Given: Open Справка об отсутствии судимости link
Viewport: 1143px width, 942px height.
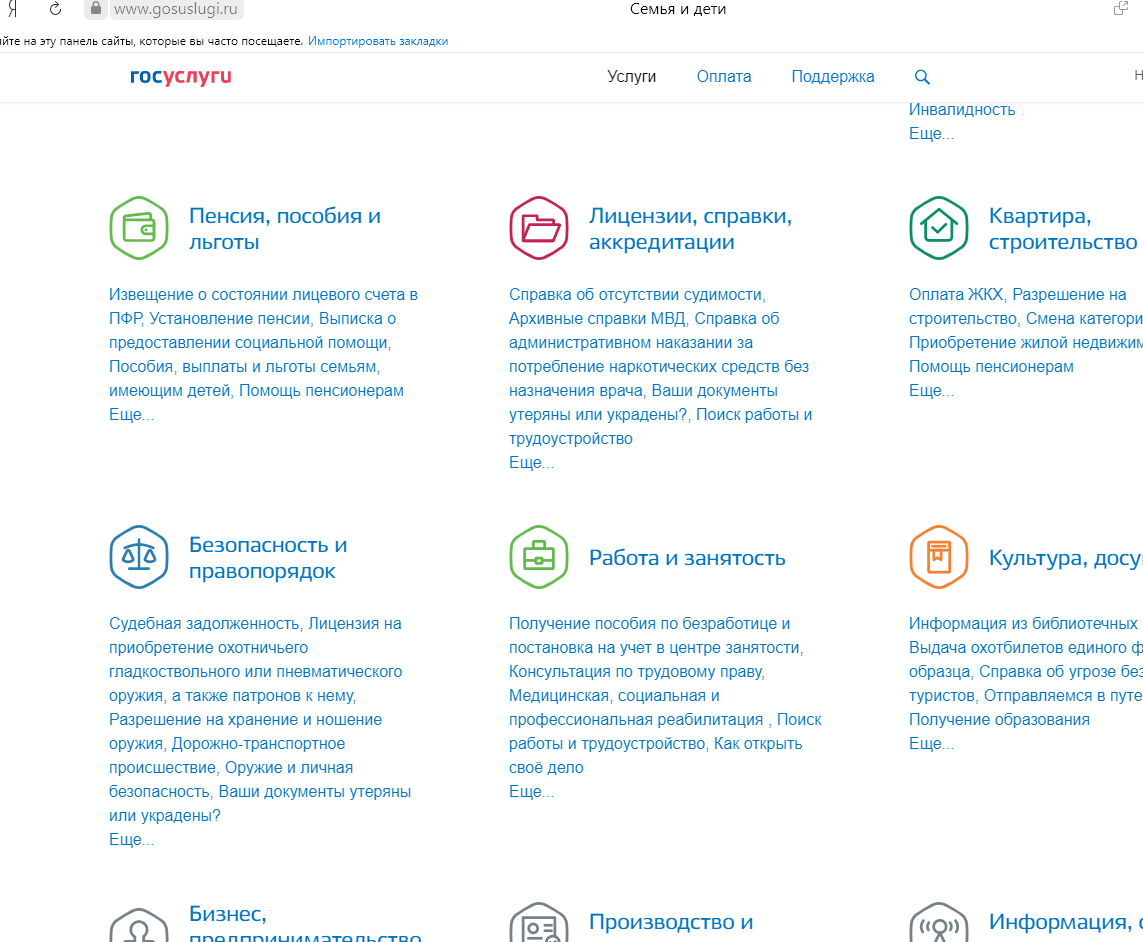Looking at the screenshot, I should (636, 295).
